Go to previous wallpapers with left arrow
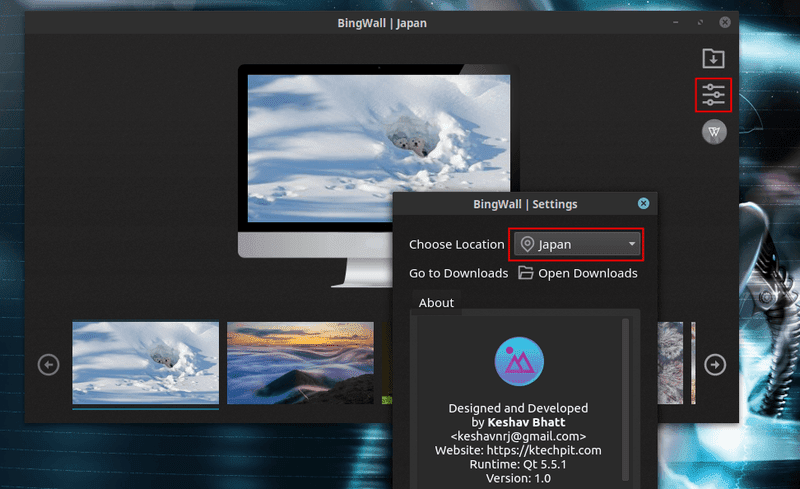 pos(48,364)
